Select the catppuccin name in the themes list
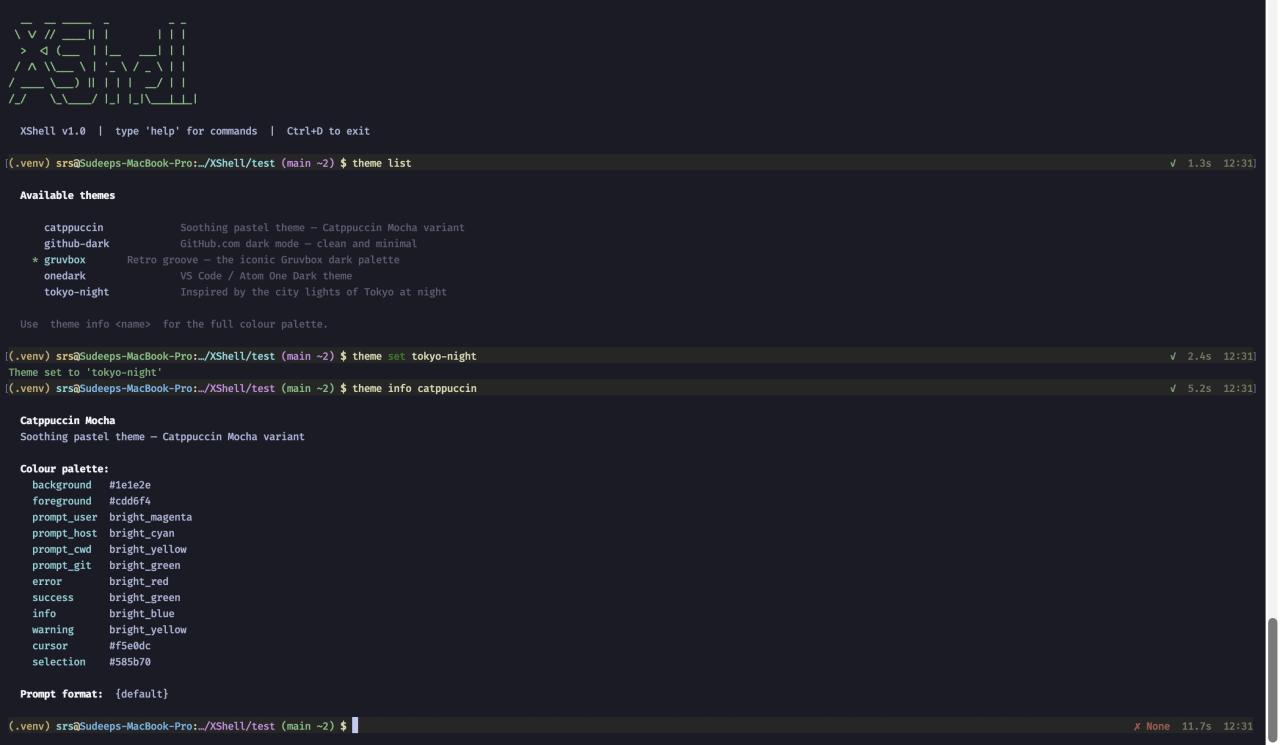The width and height of the screenshot is (1280, 745). pyautogui.click(x=73, y=227)
